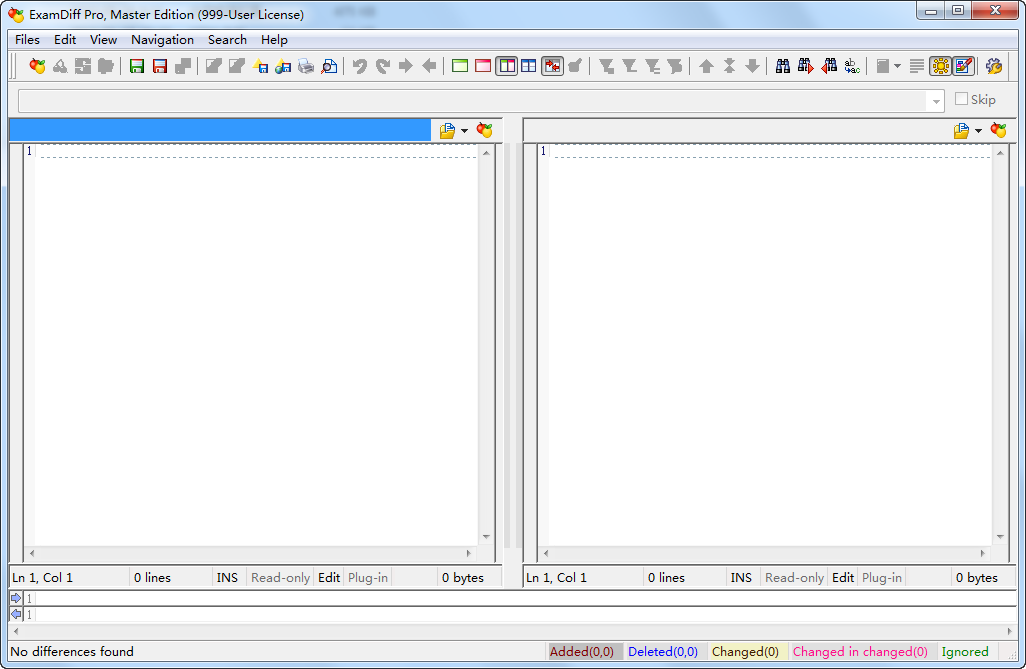
Task: Open the Navigation menu
Action: click(162, 40)
